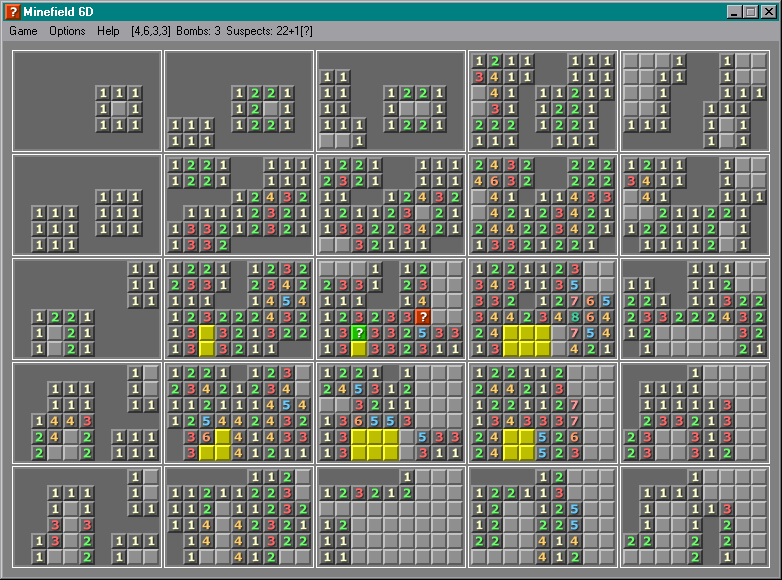Reveal the lone unrevealed cell in the top-left board
This screenshot has width=782, height=580.
pos(119,109)
